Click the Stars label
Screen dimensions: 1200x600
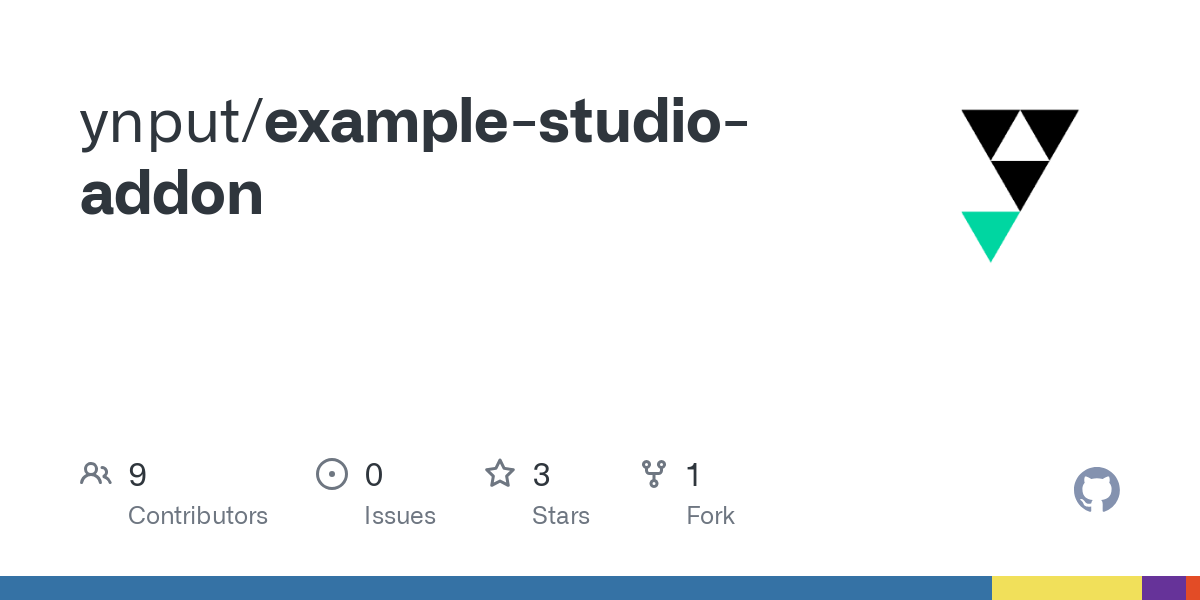coord(561,516)
